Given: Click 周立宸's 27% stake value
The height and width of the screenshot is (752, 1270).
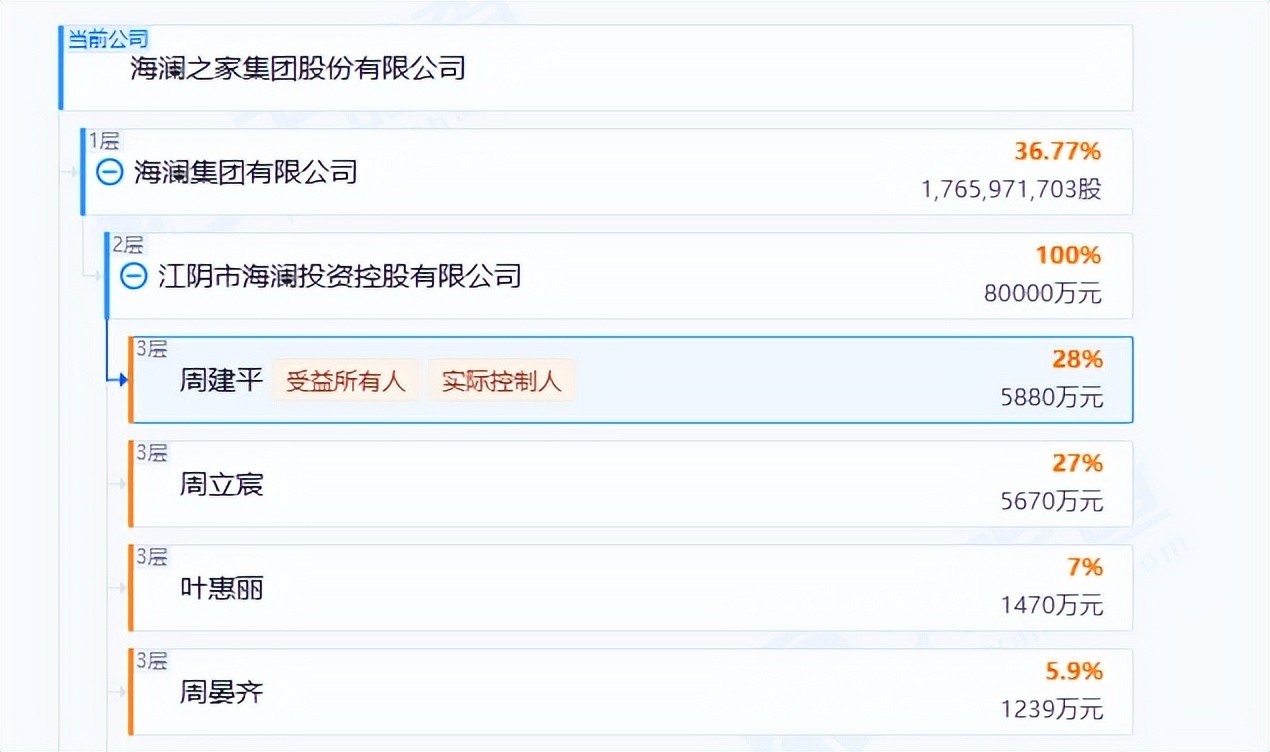Looking at the screenshot, I should 1076,464.
